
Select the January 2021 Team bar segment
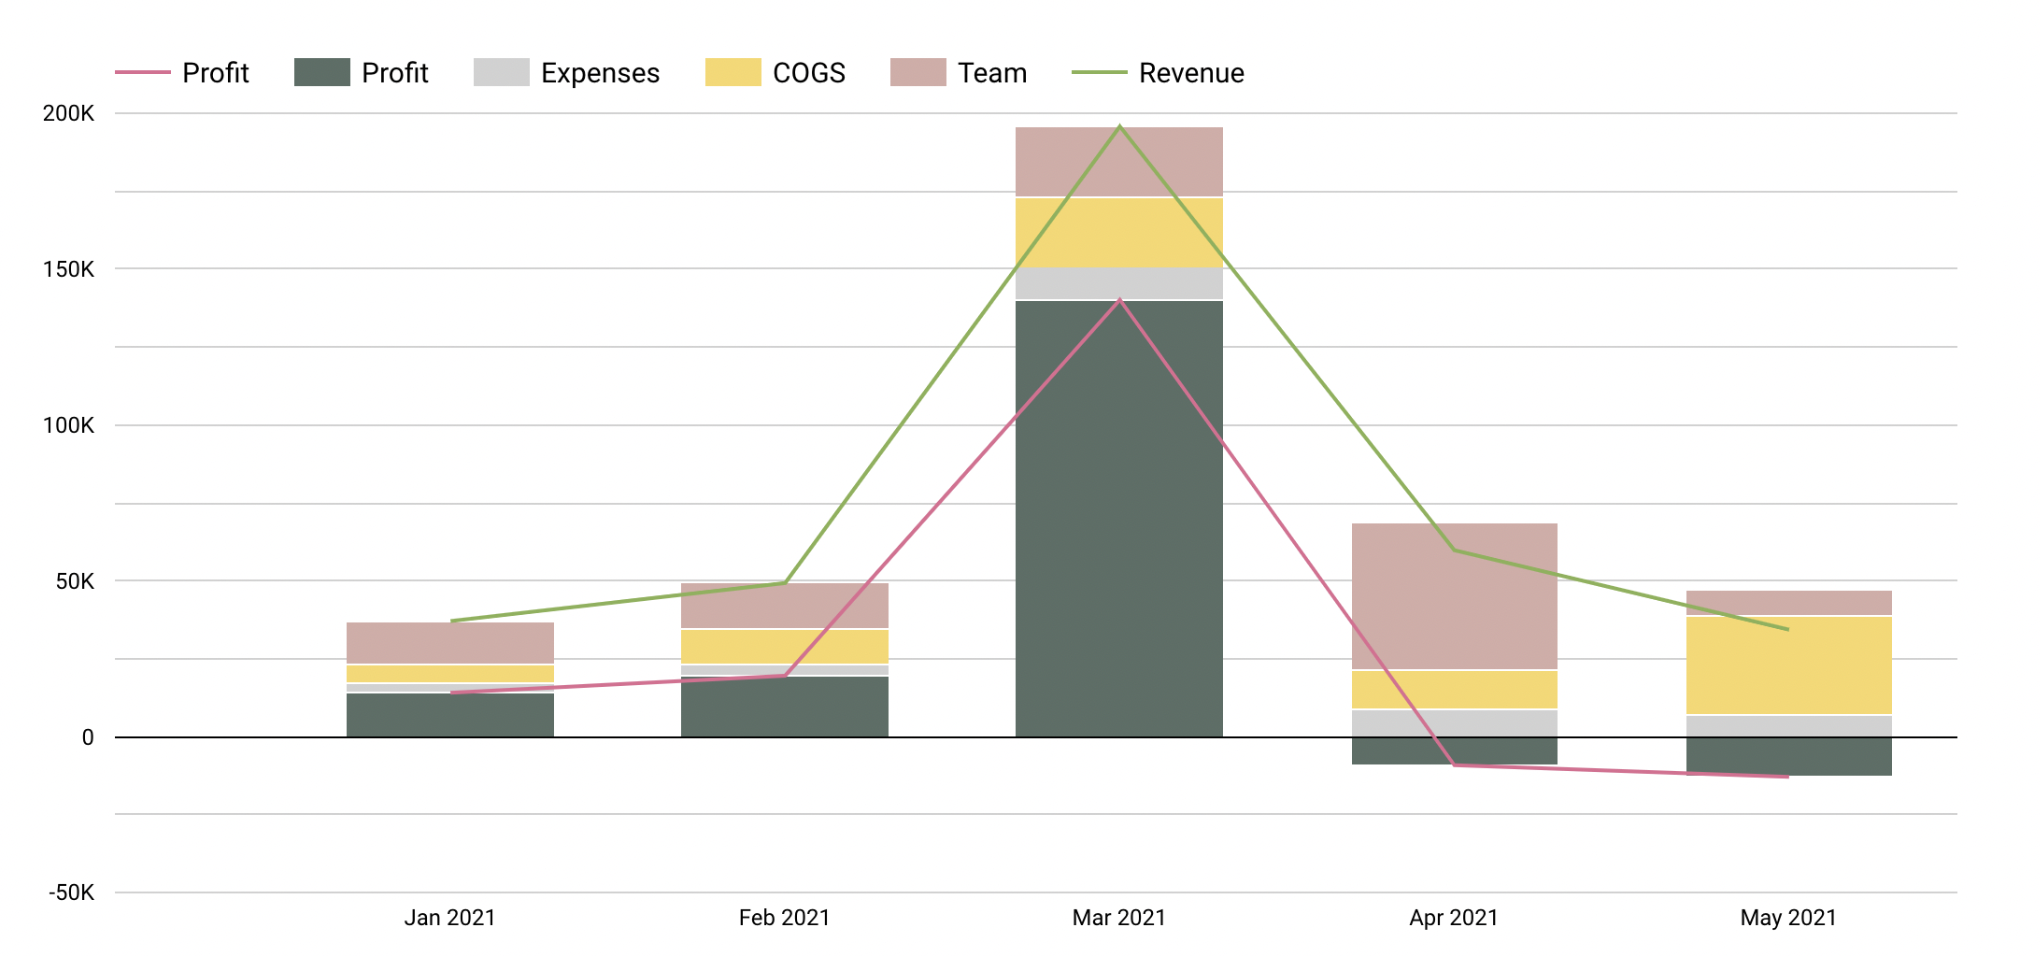point(450,643)
